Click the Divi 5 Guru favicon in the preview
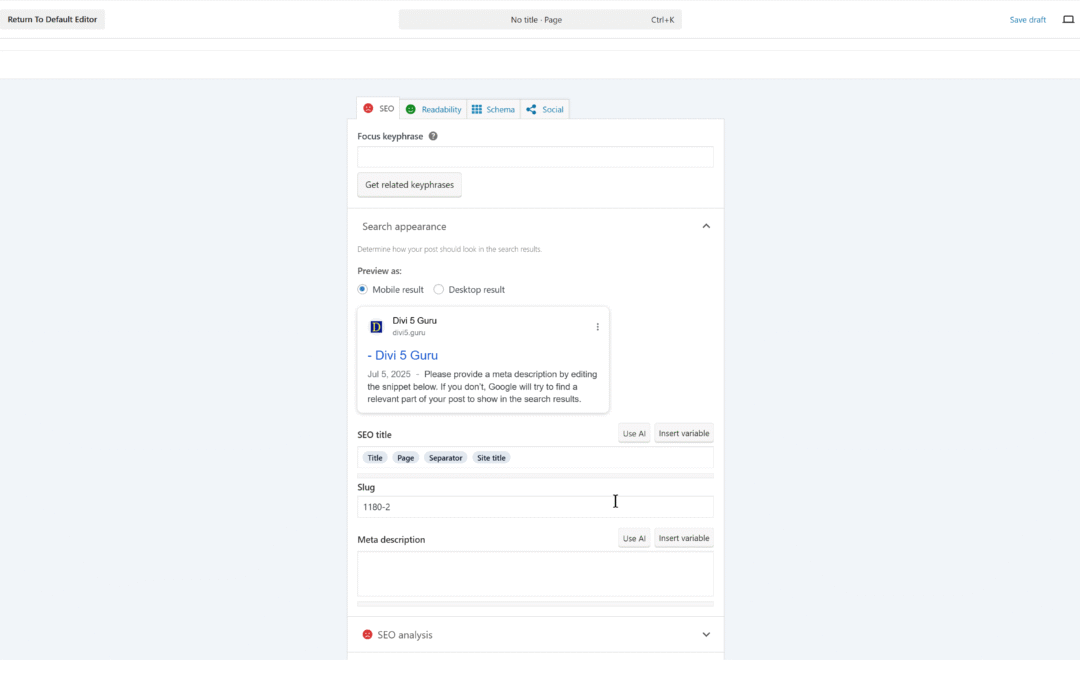The height and width of the screenshot is (675, 1080). point(375,326)
